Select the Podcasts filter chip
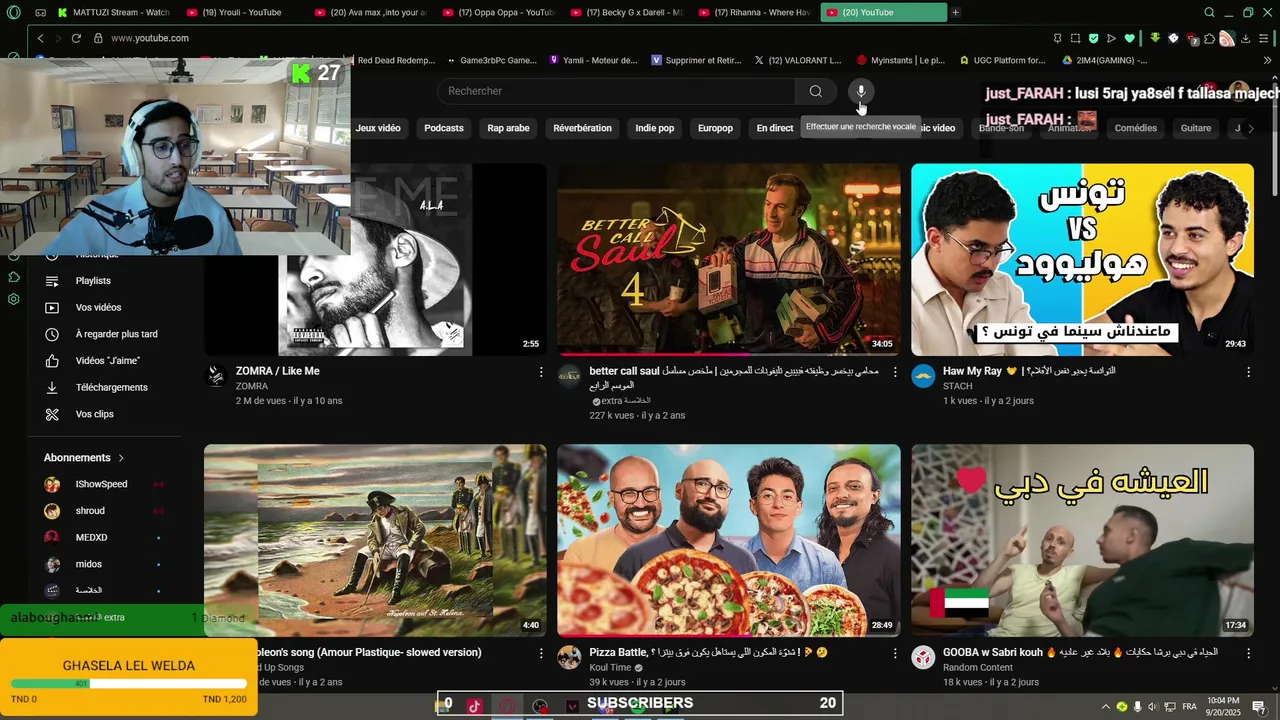The image size is (1280, 720). coord(444,128)
